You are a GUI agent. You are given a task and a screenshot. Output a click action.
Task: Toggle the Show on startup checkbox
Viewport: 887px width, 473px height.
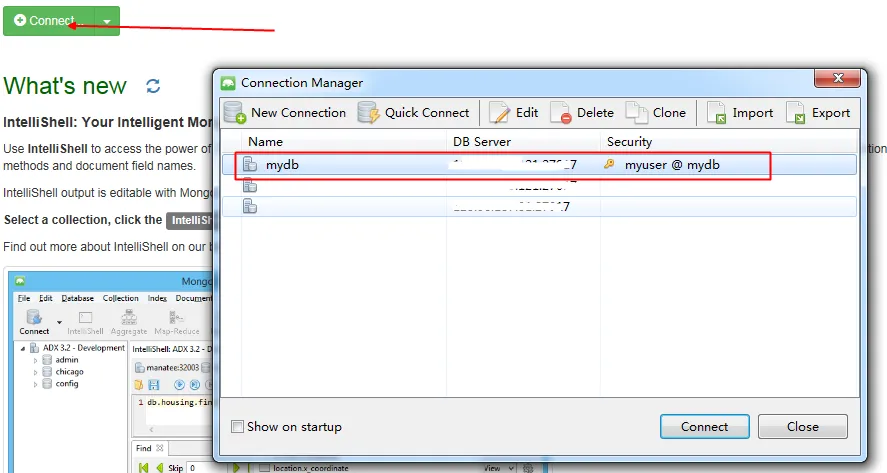coord(238,427)
